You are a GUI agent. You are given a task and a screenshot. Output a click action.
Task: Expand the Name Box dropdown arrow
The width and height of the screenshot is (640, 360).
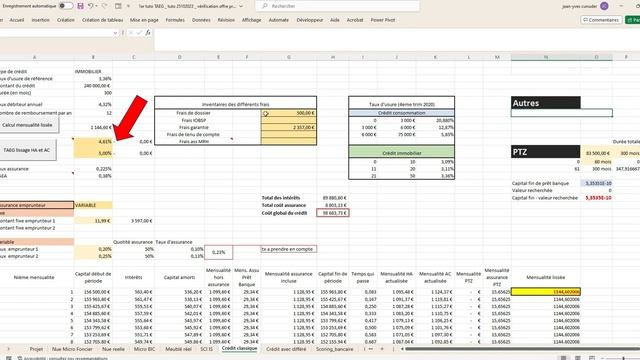click(116, 33)
